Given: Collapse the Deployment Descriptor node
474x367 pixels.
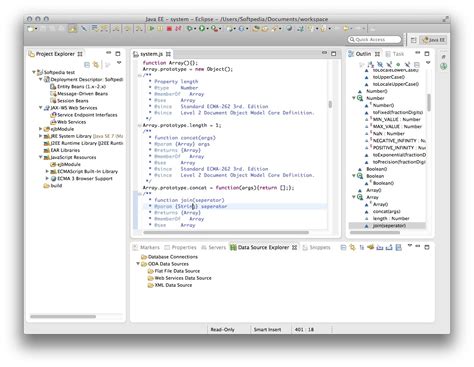Looking at the screenshot, I should pyautogui.click(x=41, y=79).
